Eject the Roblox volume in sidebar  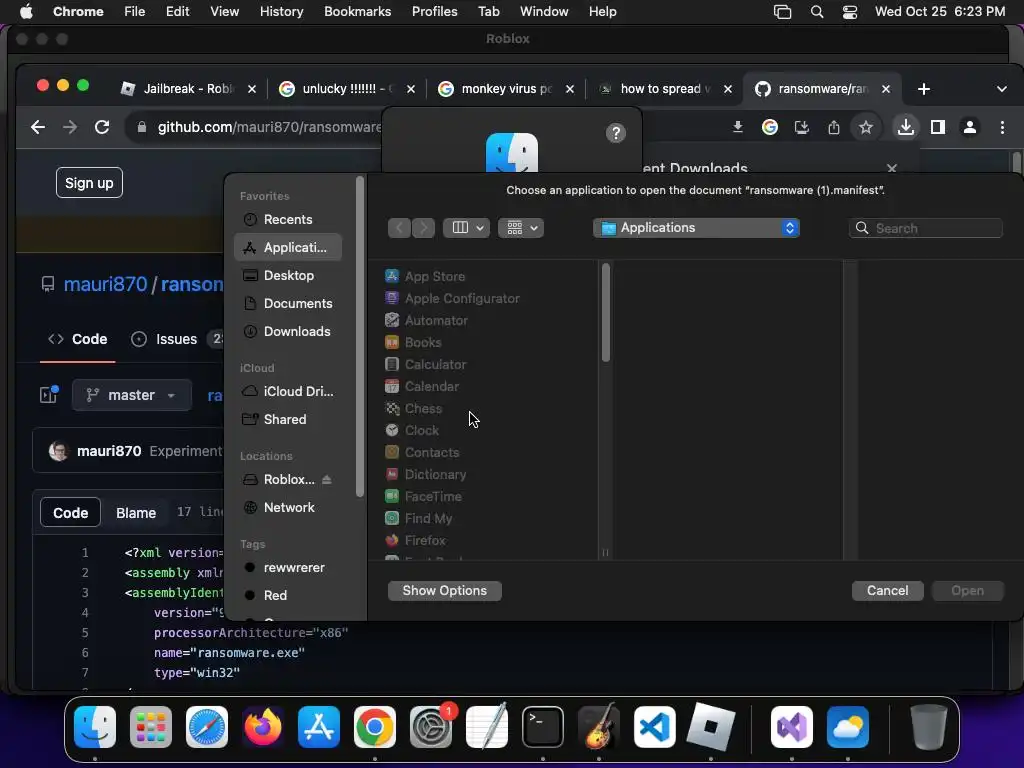click(327, 479)
